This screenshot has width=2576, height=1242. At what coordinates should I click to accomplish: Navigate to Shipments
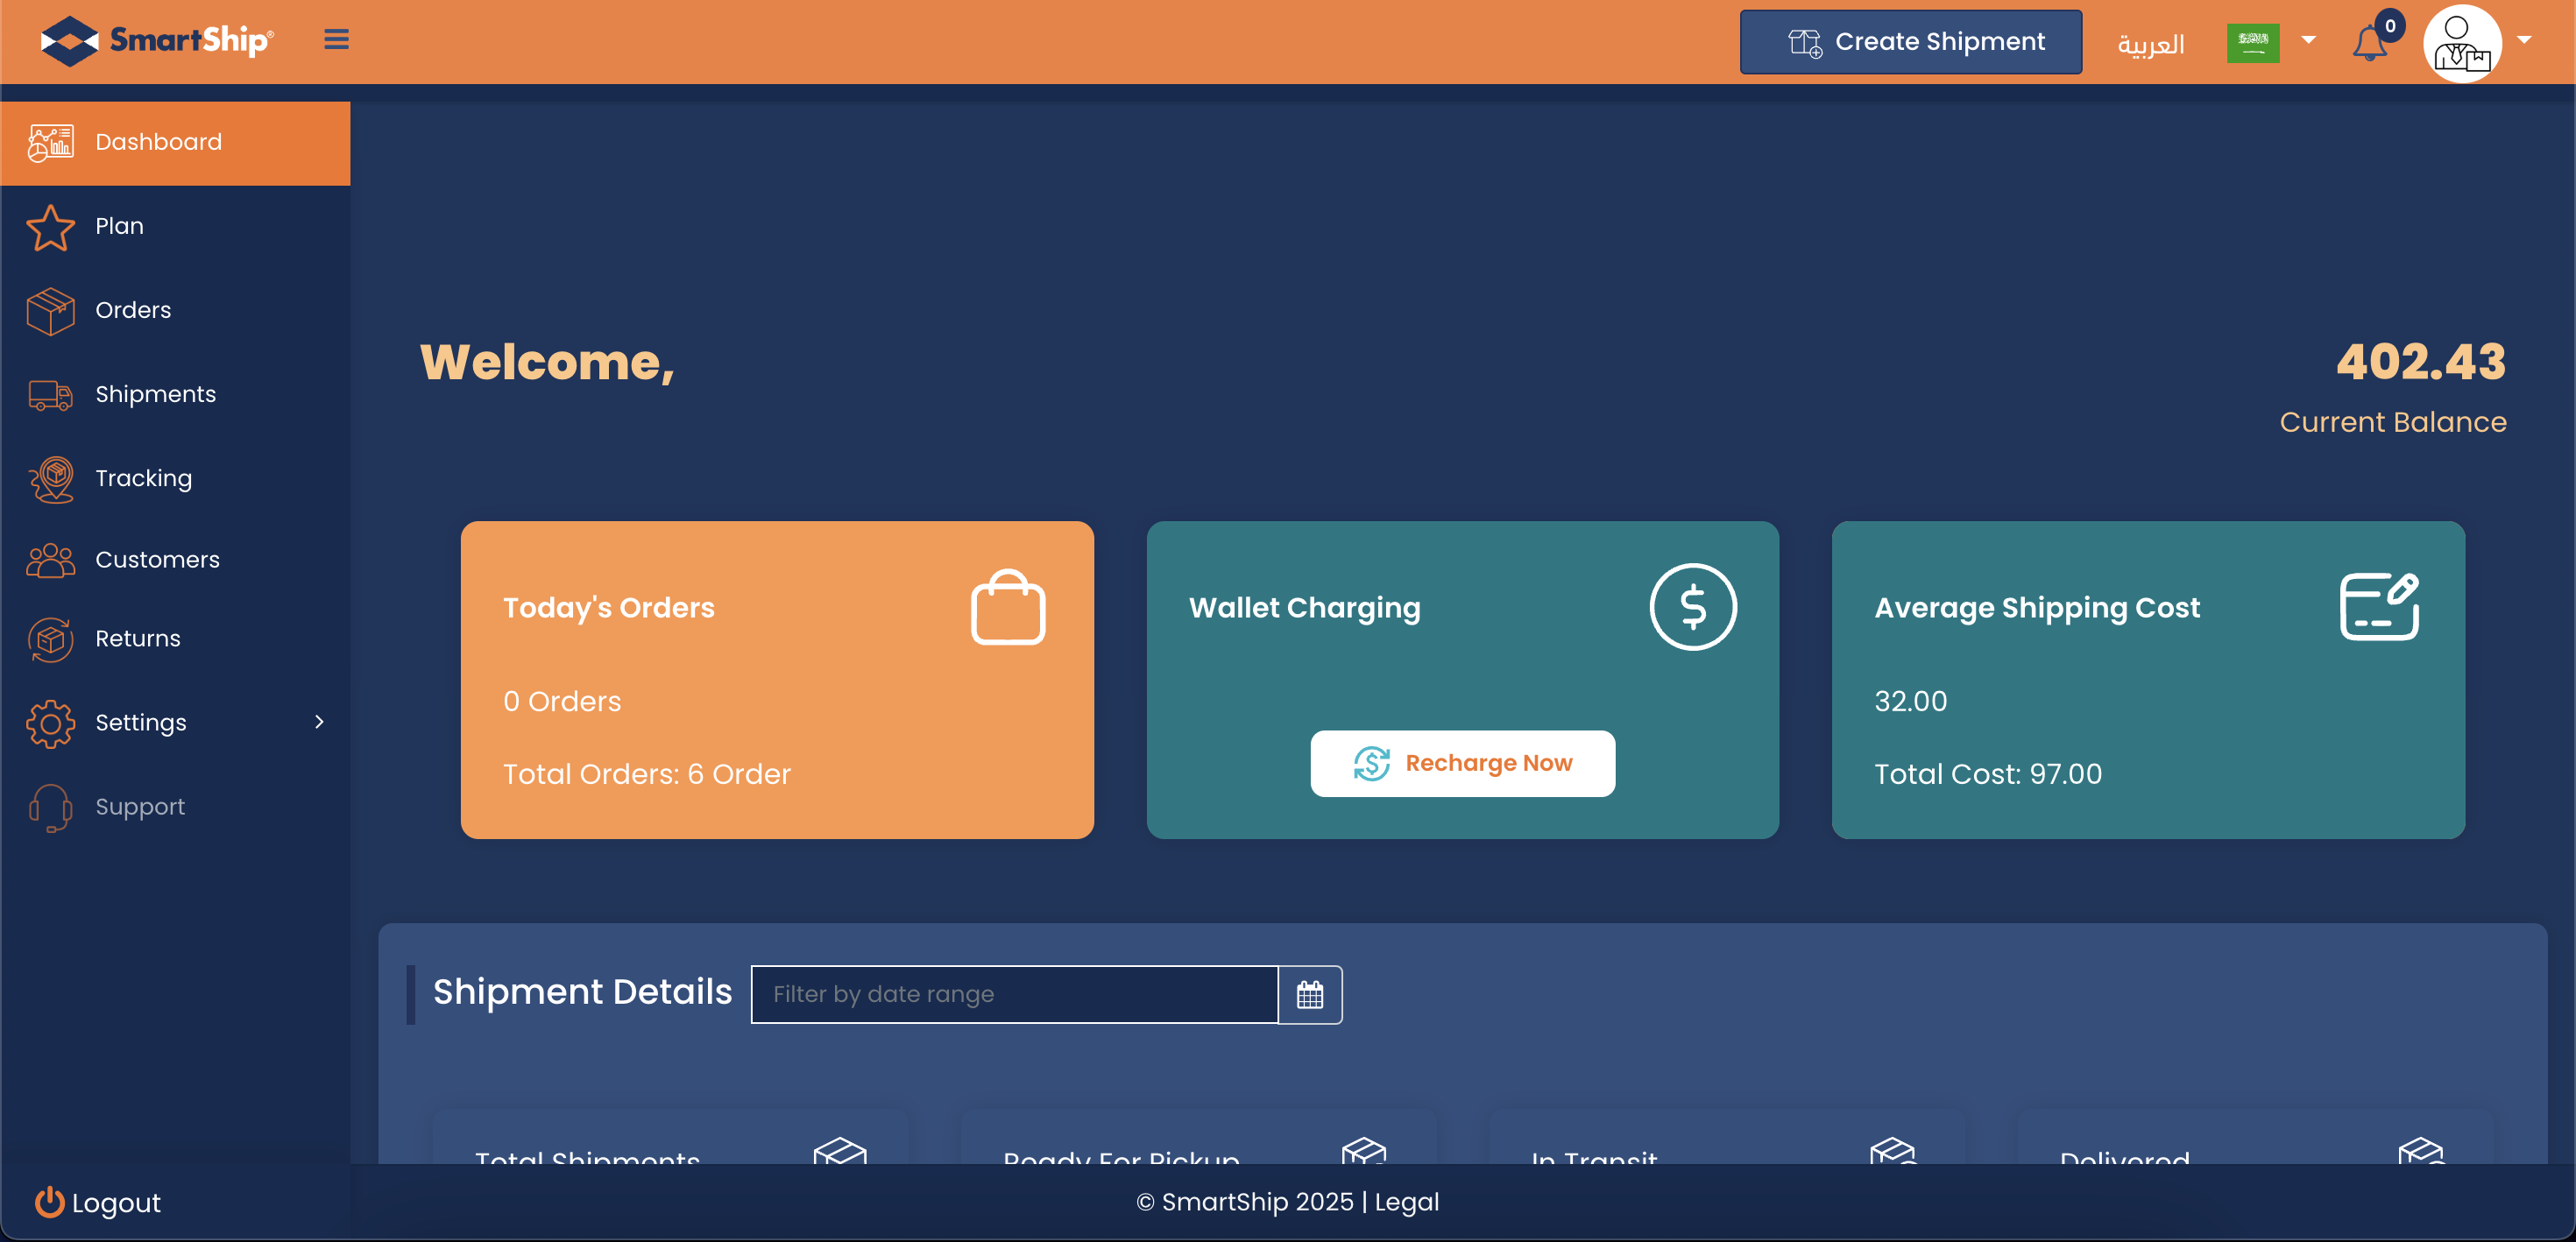tap(175, 395)
